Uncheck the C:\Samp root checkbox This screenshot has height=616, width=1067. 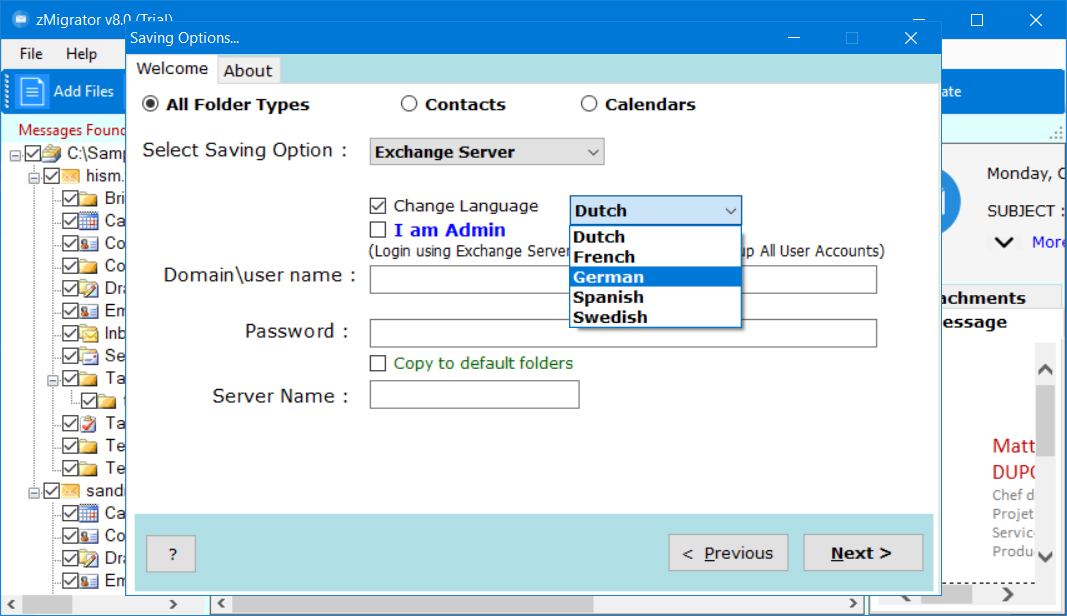[x=33, y=153]
